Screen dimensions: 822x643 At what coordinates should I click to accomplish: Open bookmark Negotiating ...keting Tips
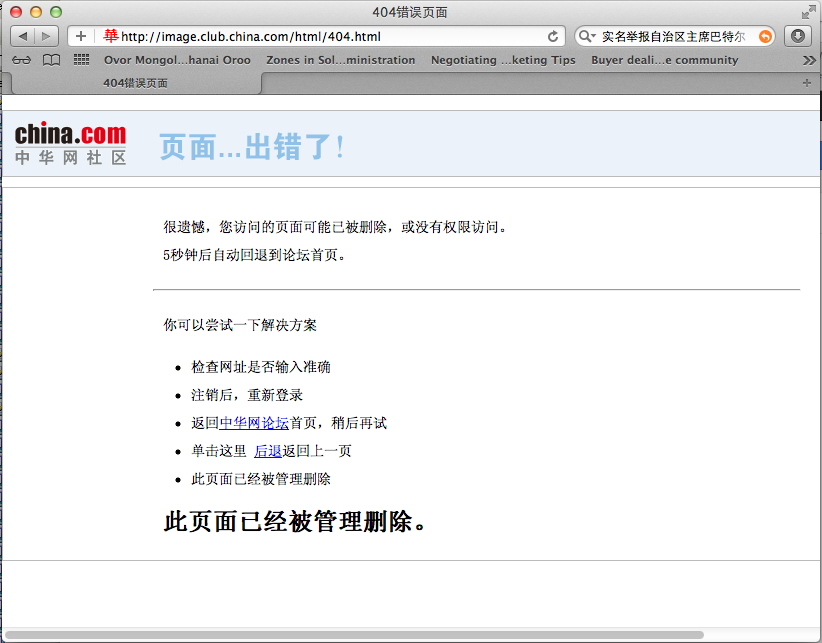coord(503,60)
